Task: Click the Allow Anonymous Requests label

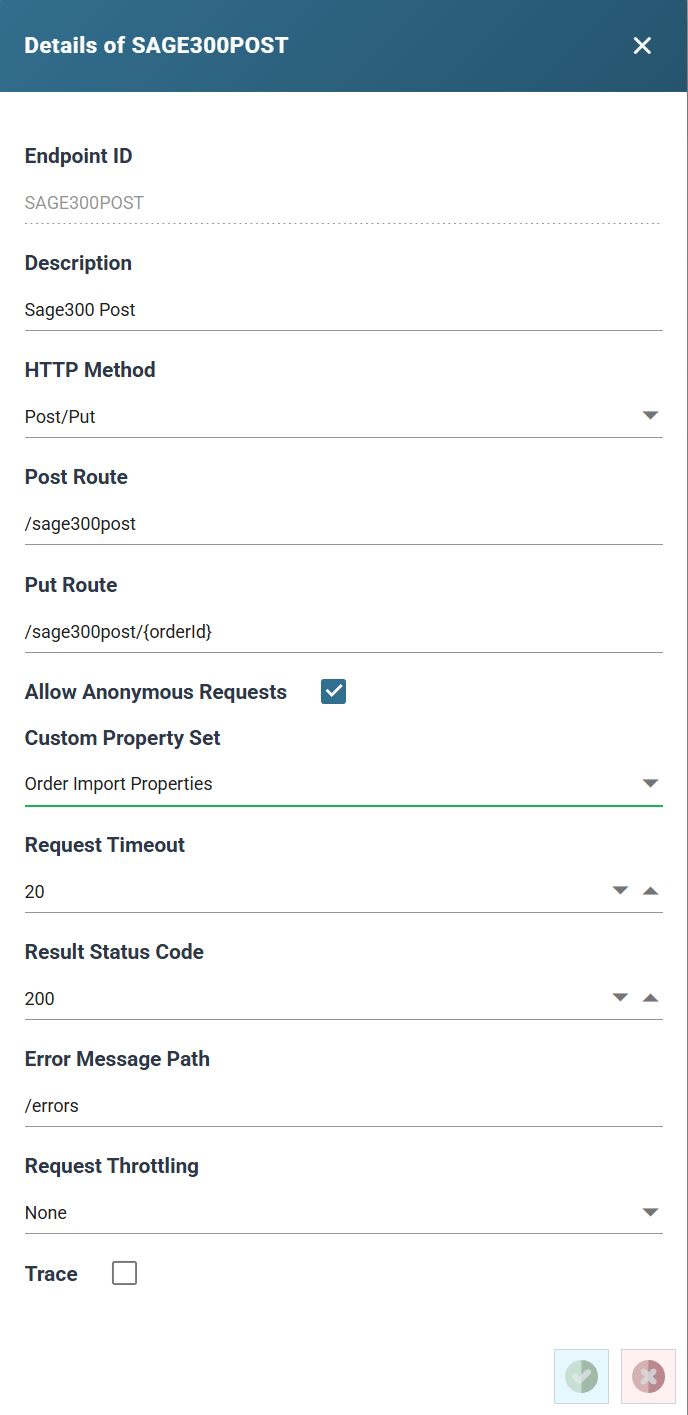Action: (156, 692)
